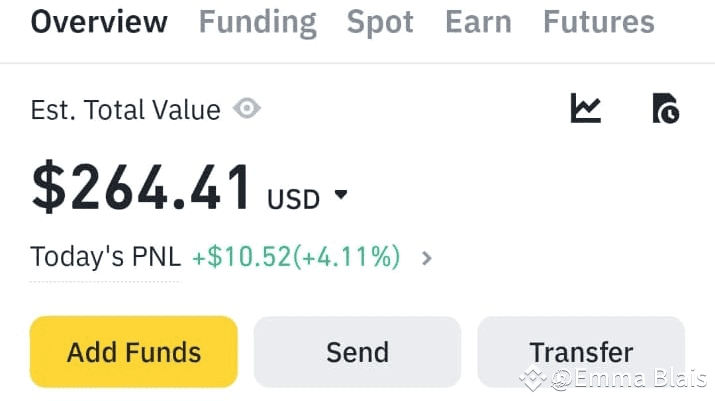
Task: Open the Earn tab
Action: (x=478, y=22)
